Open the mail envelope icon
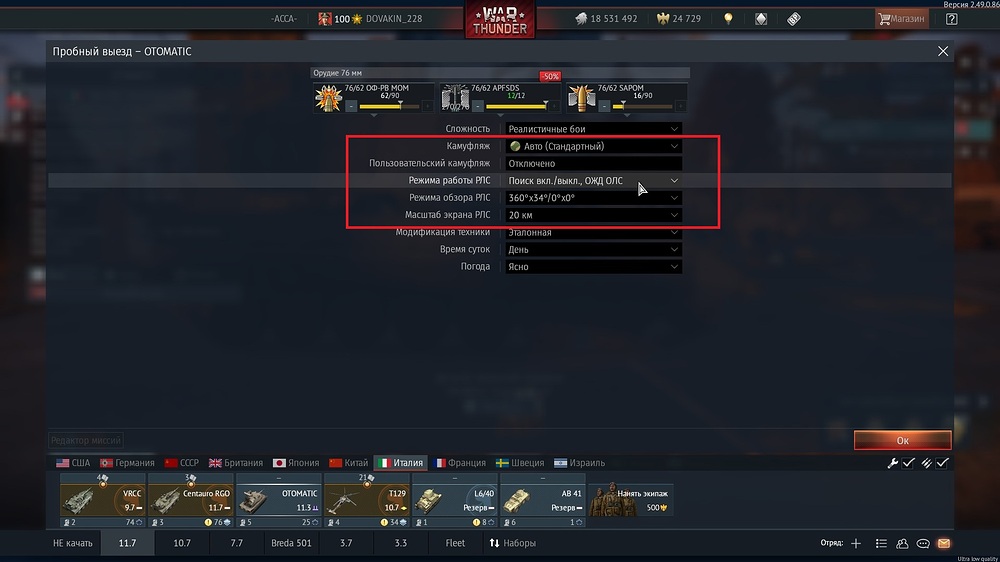 tap(944, 544)
